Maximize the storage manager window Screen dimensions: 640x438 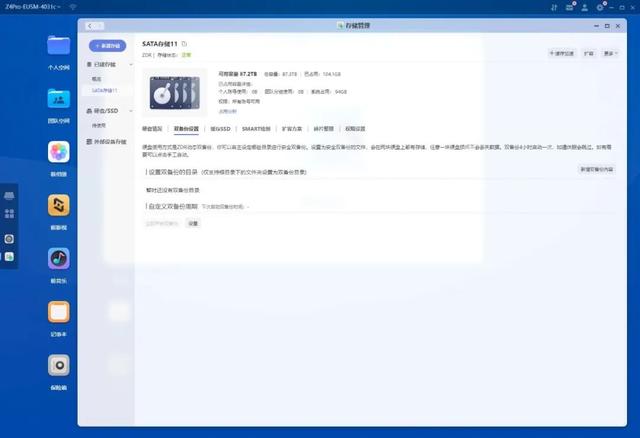click(607, 26)
